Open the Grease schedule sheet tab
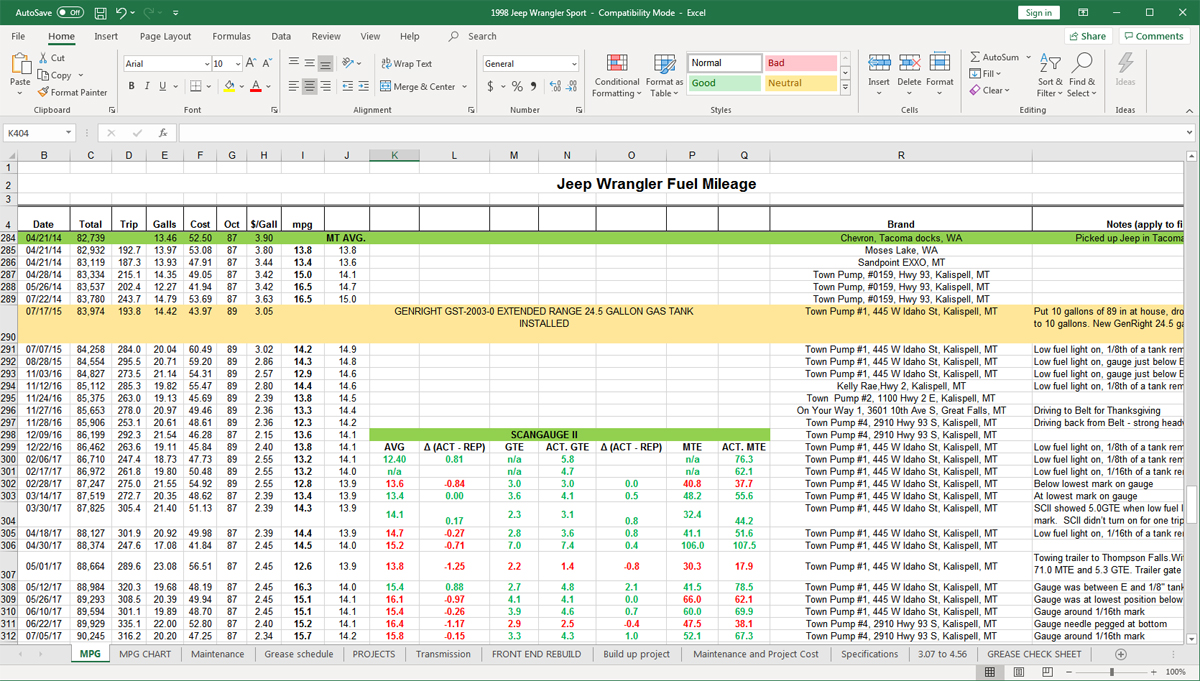The image size is (1200, 681). 299,654
